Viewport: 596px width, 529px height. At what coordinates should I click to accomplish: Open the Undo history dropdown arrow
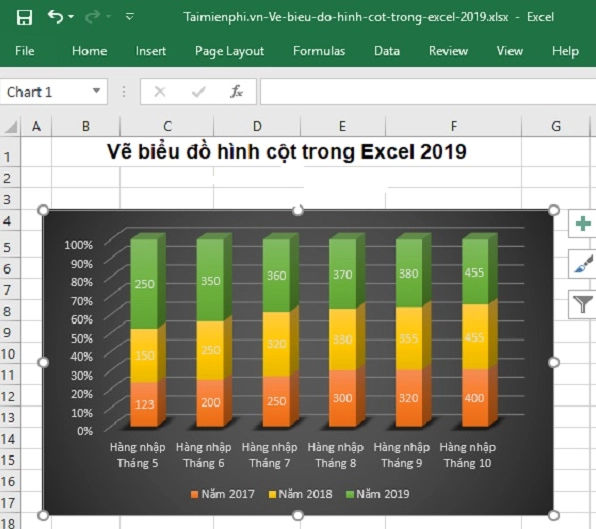point(71,17)
